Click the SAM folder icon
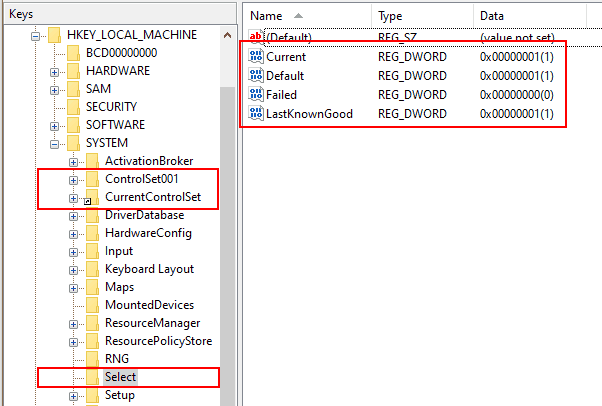602x406 pixels. click(73, 89)
